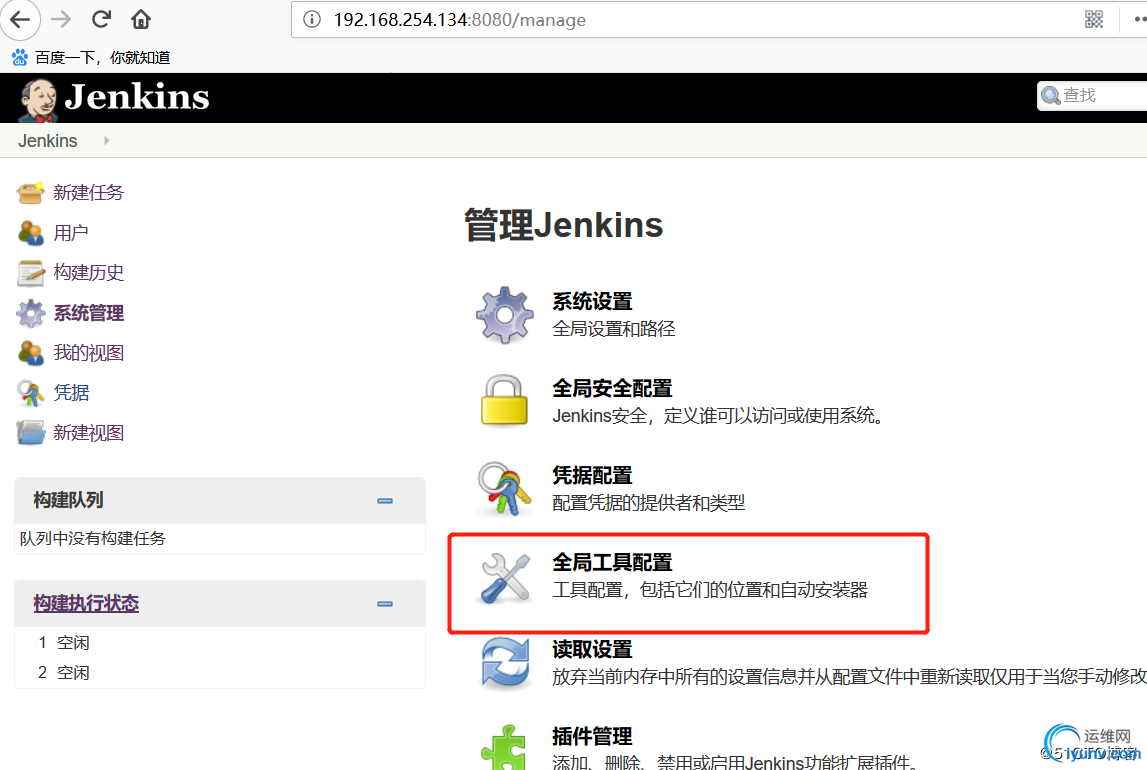
Task: Focus the 查找 search box
Action: tap(1093, 96)
